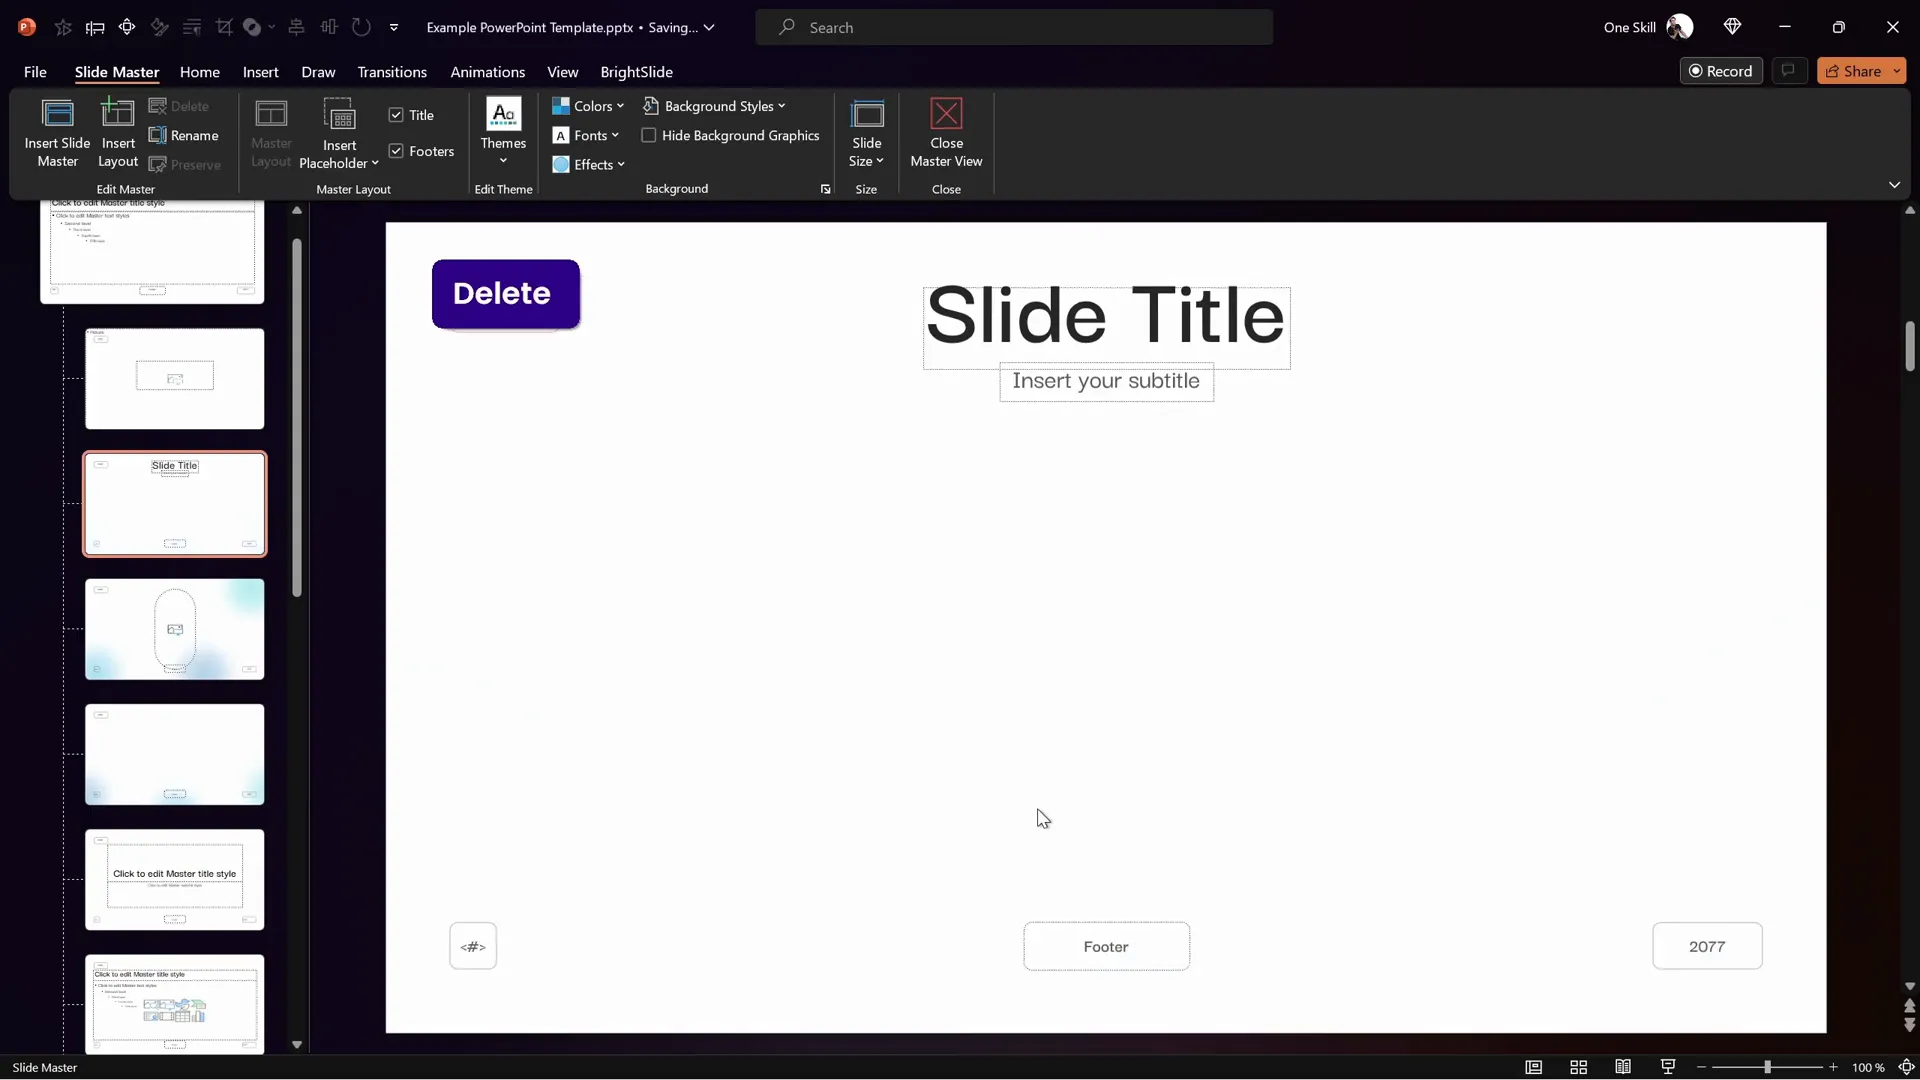
Task: Customize Quick Access Toolbar dropdown
Action: (x=394, y=27)
